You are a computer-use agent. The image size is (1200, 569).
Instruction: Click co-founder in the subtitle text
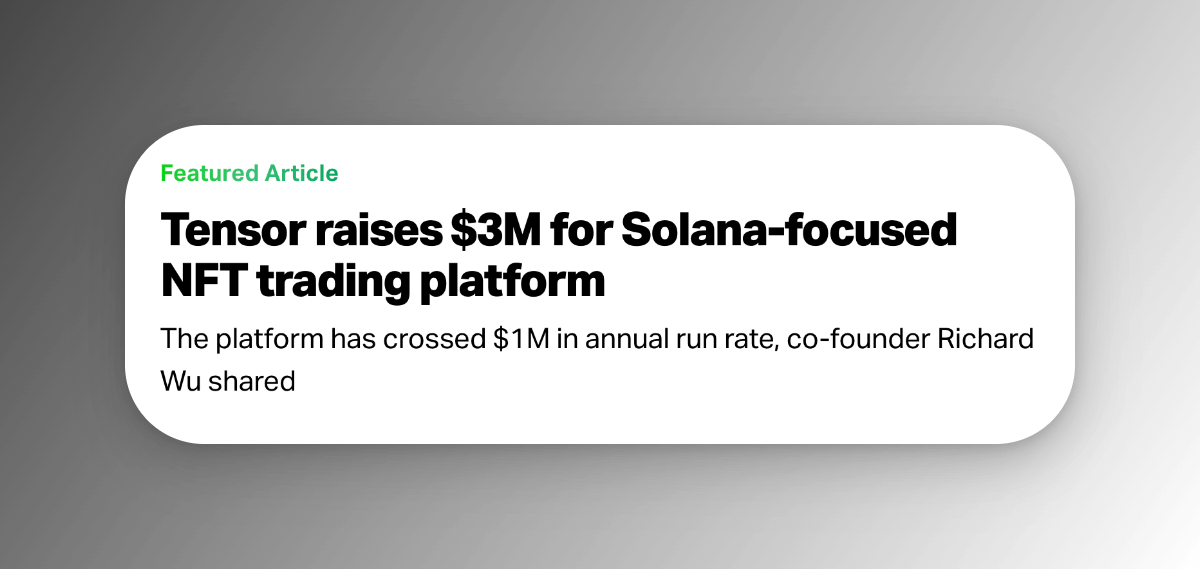[857, 338]
